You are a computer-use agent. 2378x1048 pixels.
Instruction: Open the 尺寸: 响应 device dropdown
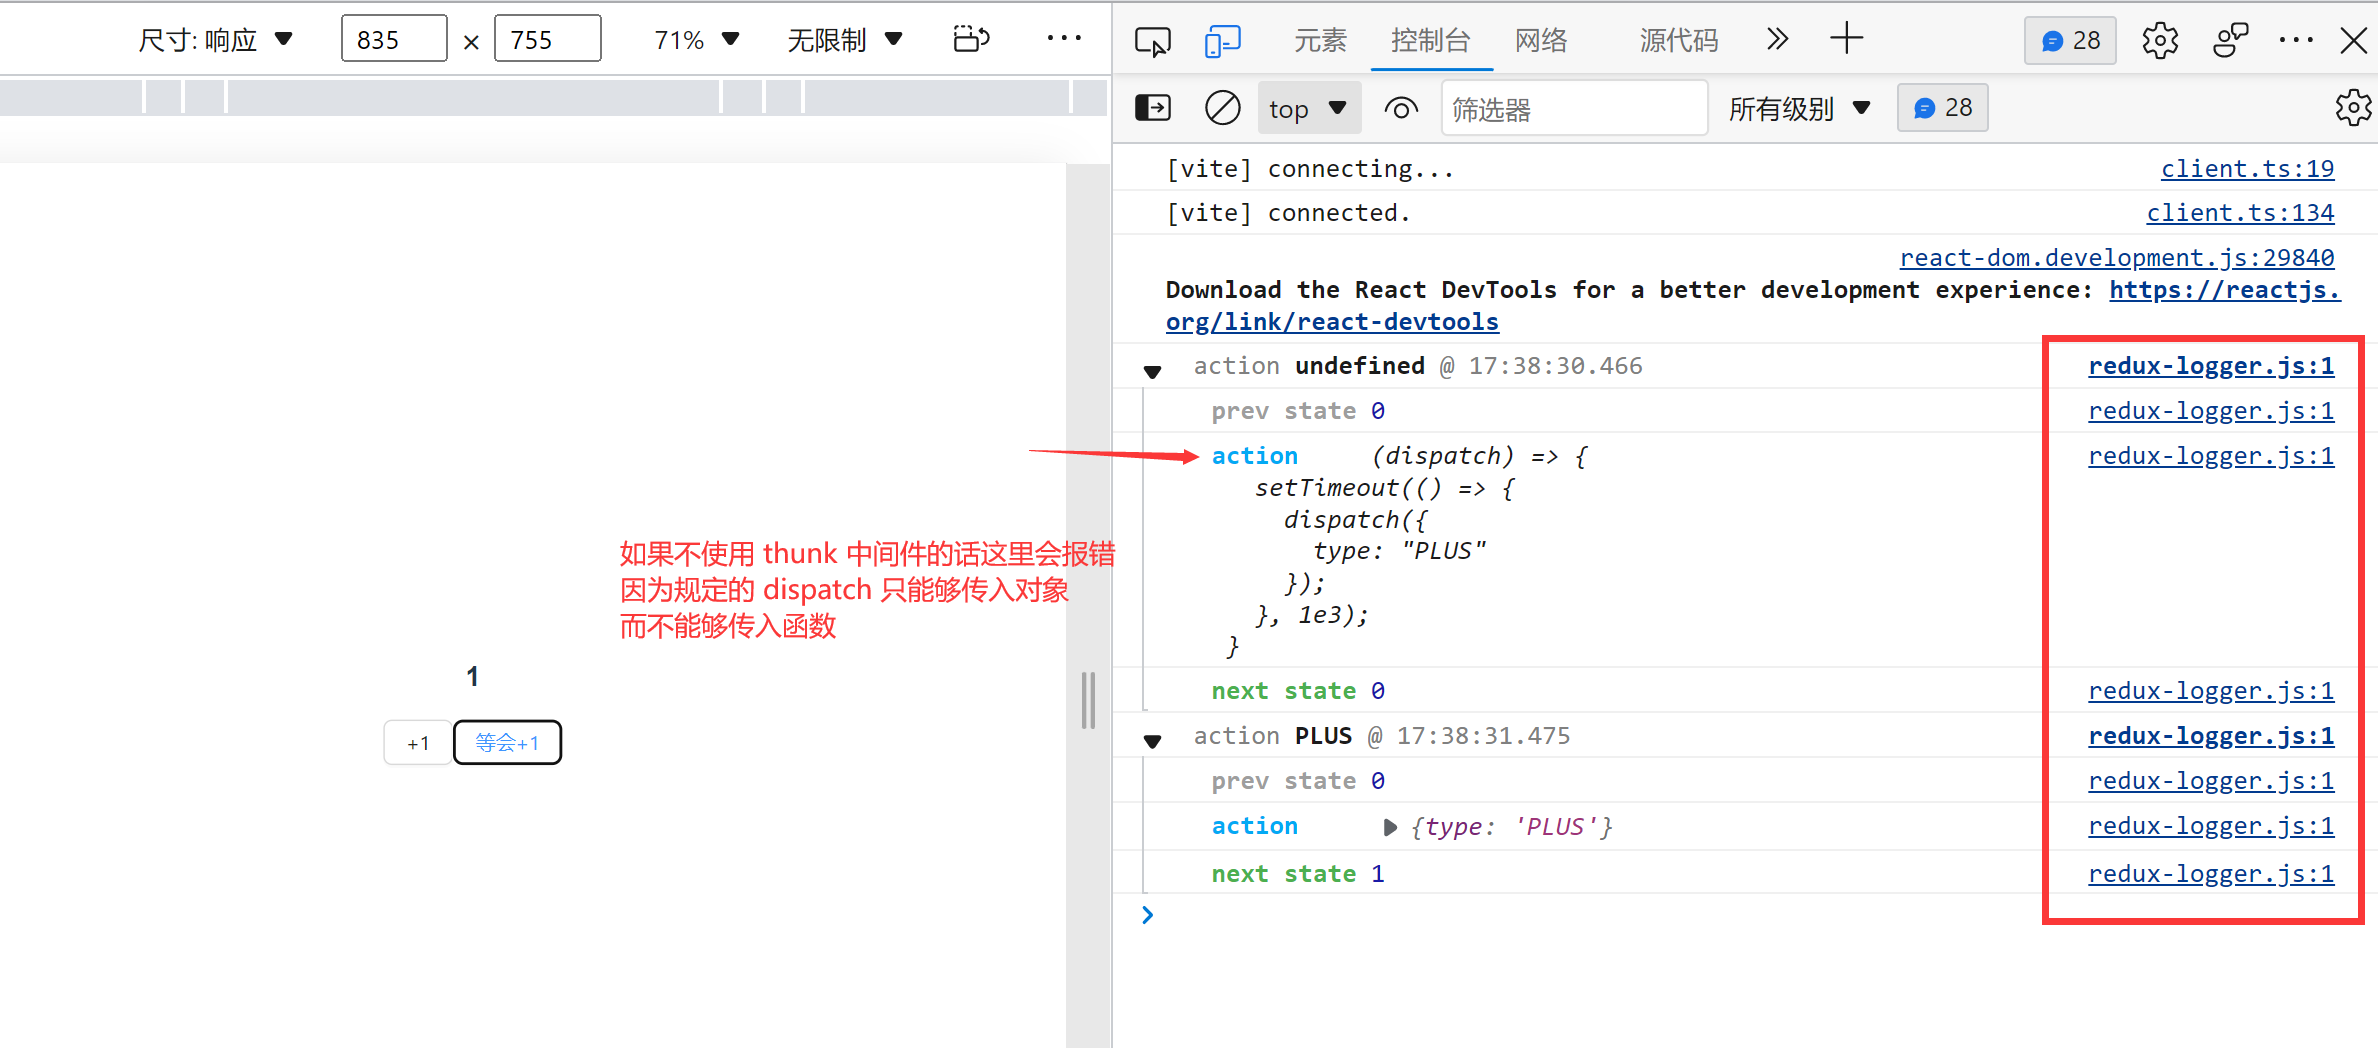[x=215, y=40]
